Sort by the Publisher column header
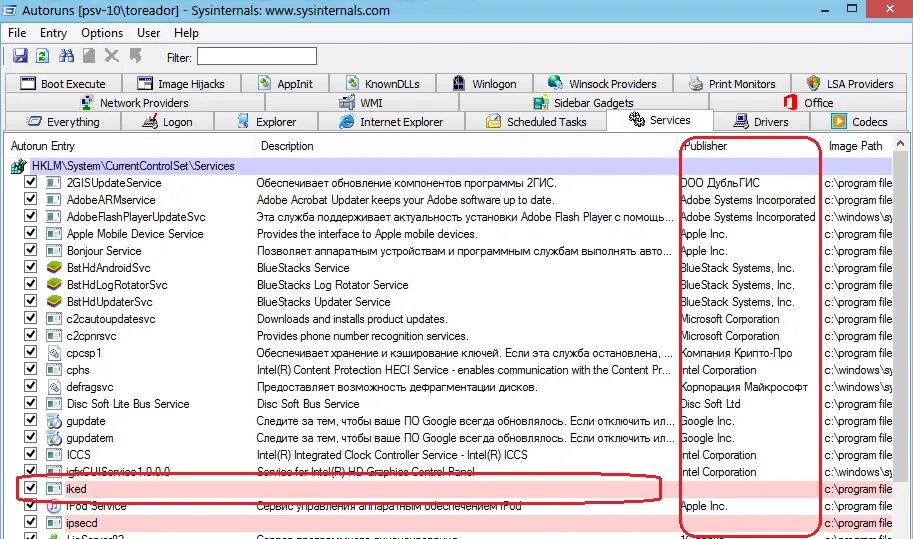This screenshot has height=539, width=913. [751, 146]
